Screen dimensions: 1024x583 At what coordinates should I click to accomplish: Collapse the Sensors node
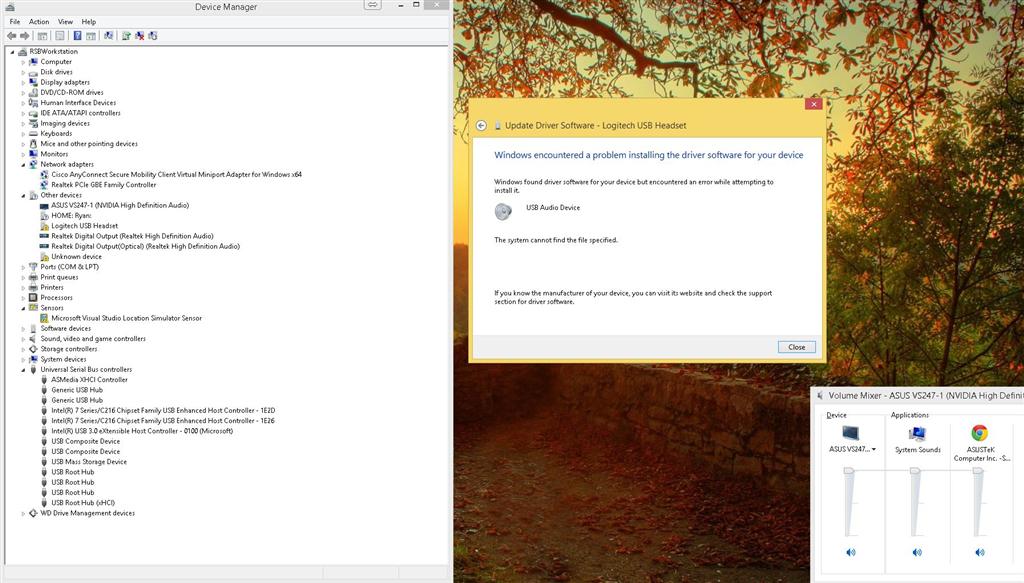24,308
